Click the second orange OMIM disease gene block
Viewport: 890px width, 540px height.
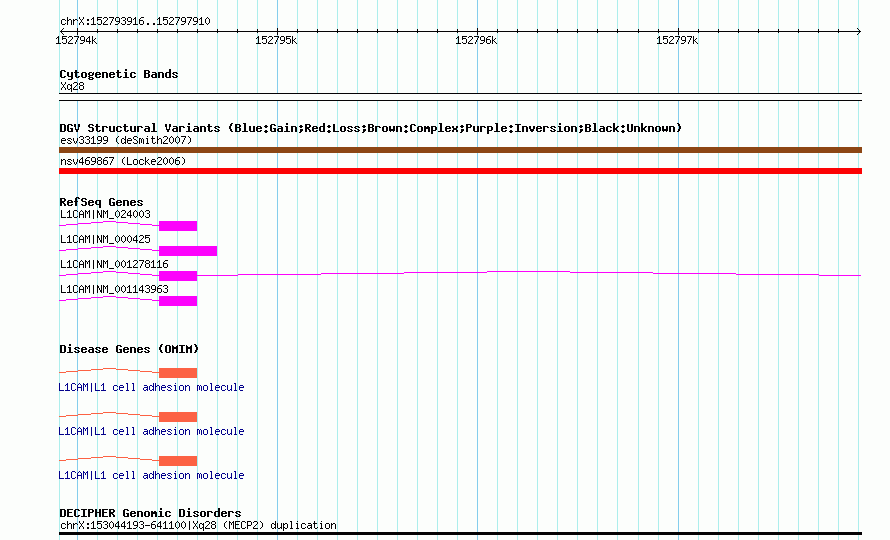[178, 417]
